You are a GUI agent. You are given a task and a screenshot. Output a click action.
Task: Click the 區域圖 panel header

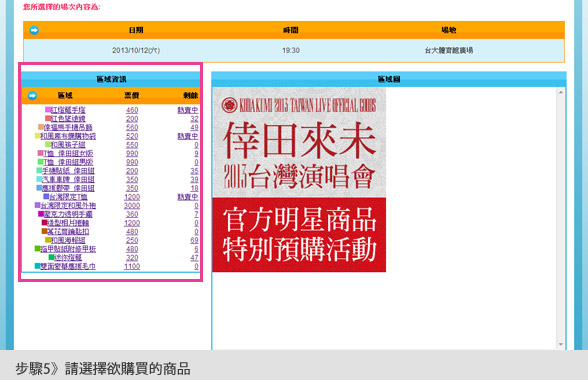(x=389, y=79)
